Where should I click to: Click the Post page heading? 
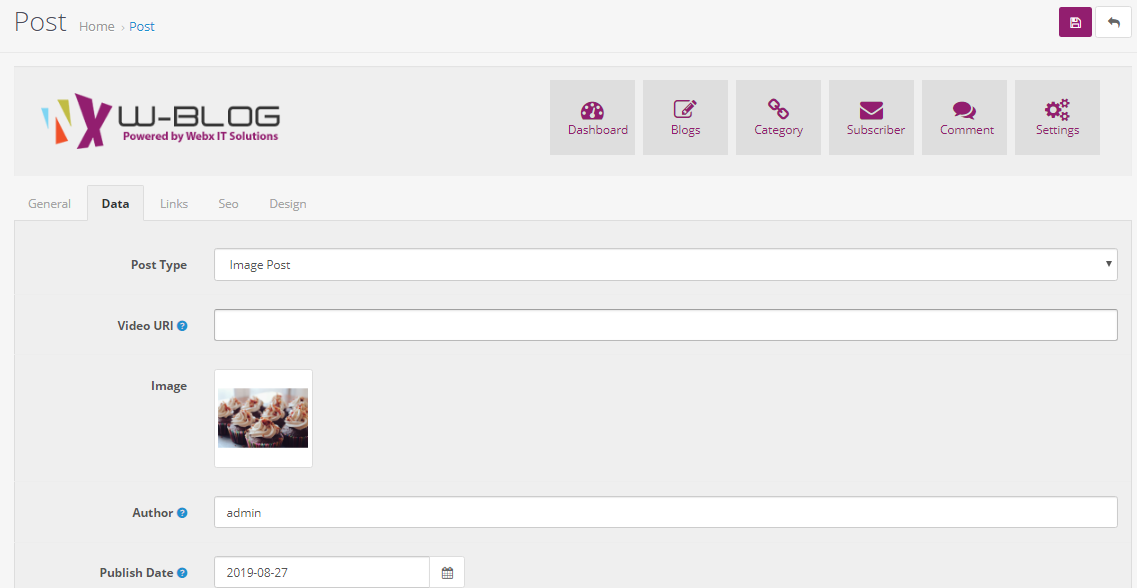click(x=41, y=22)
